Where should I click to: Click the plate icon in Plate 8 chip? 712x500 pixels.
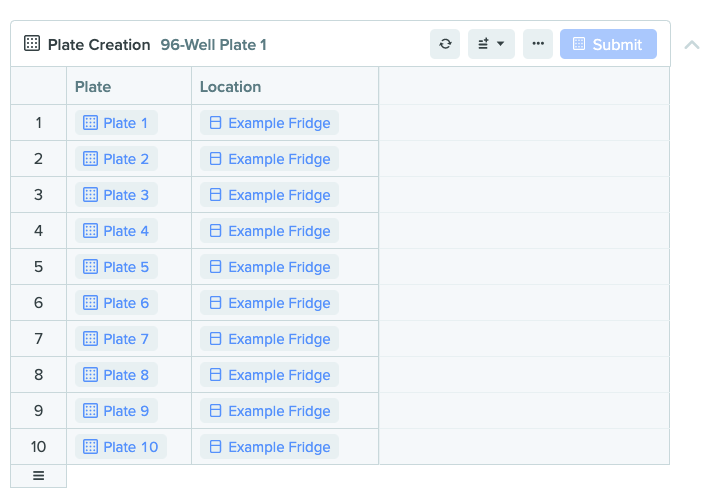(x=90, y=375)
